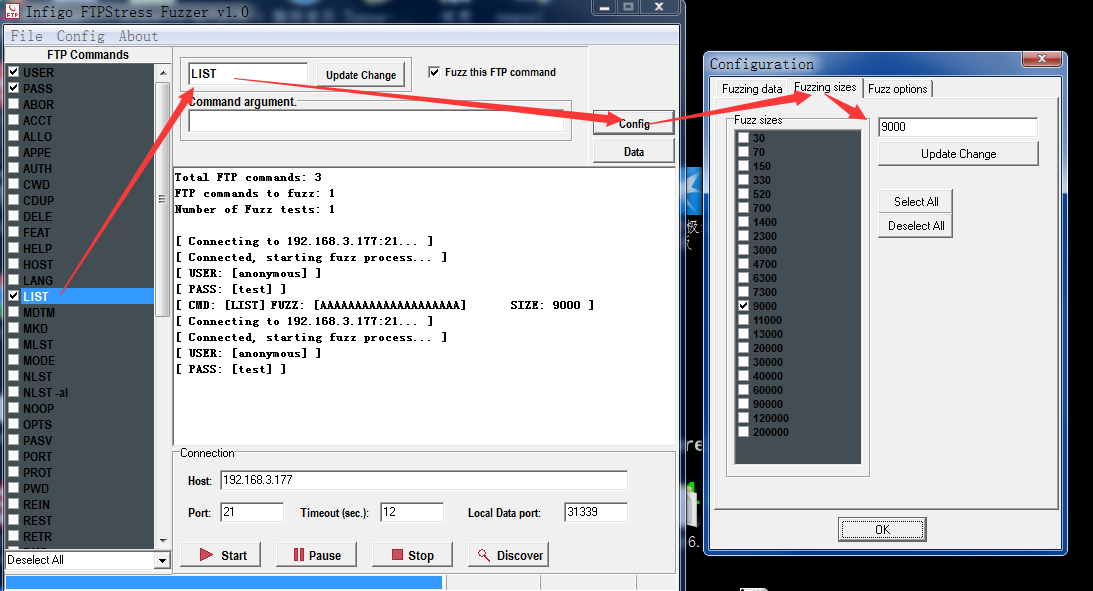Uncheck the LIST command checkbox
The width and height of the screenshot is (1093, 591).
point(13,296)
